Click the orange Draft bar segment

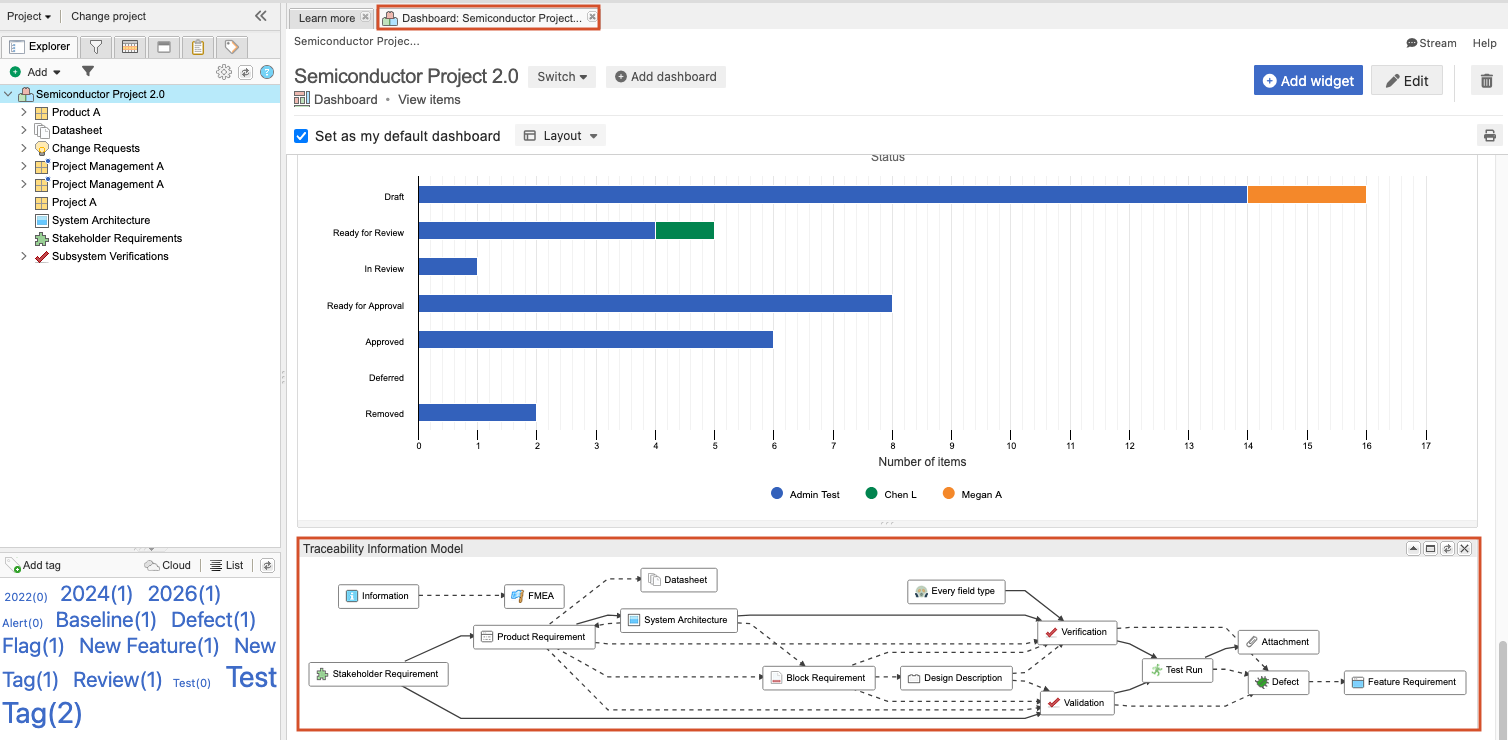(1306, 195)
